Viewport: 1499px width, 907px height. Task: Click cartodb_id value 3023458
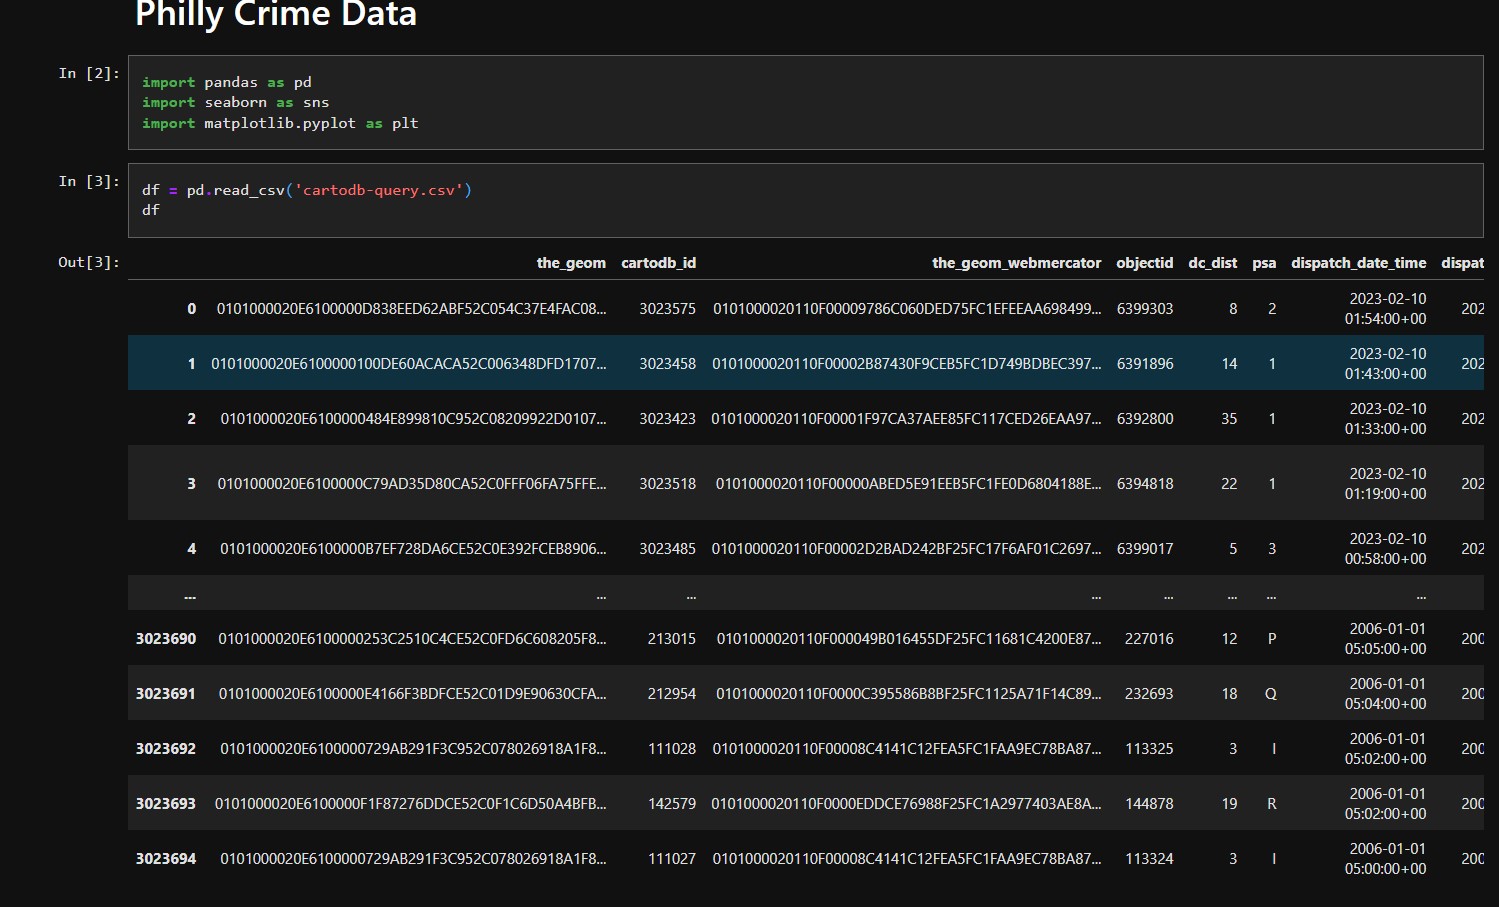pos(667,364)
